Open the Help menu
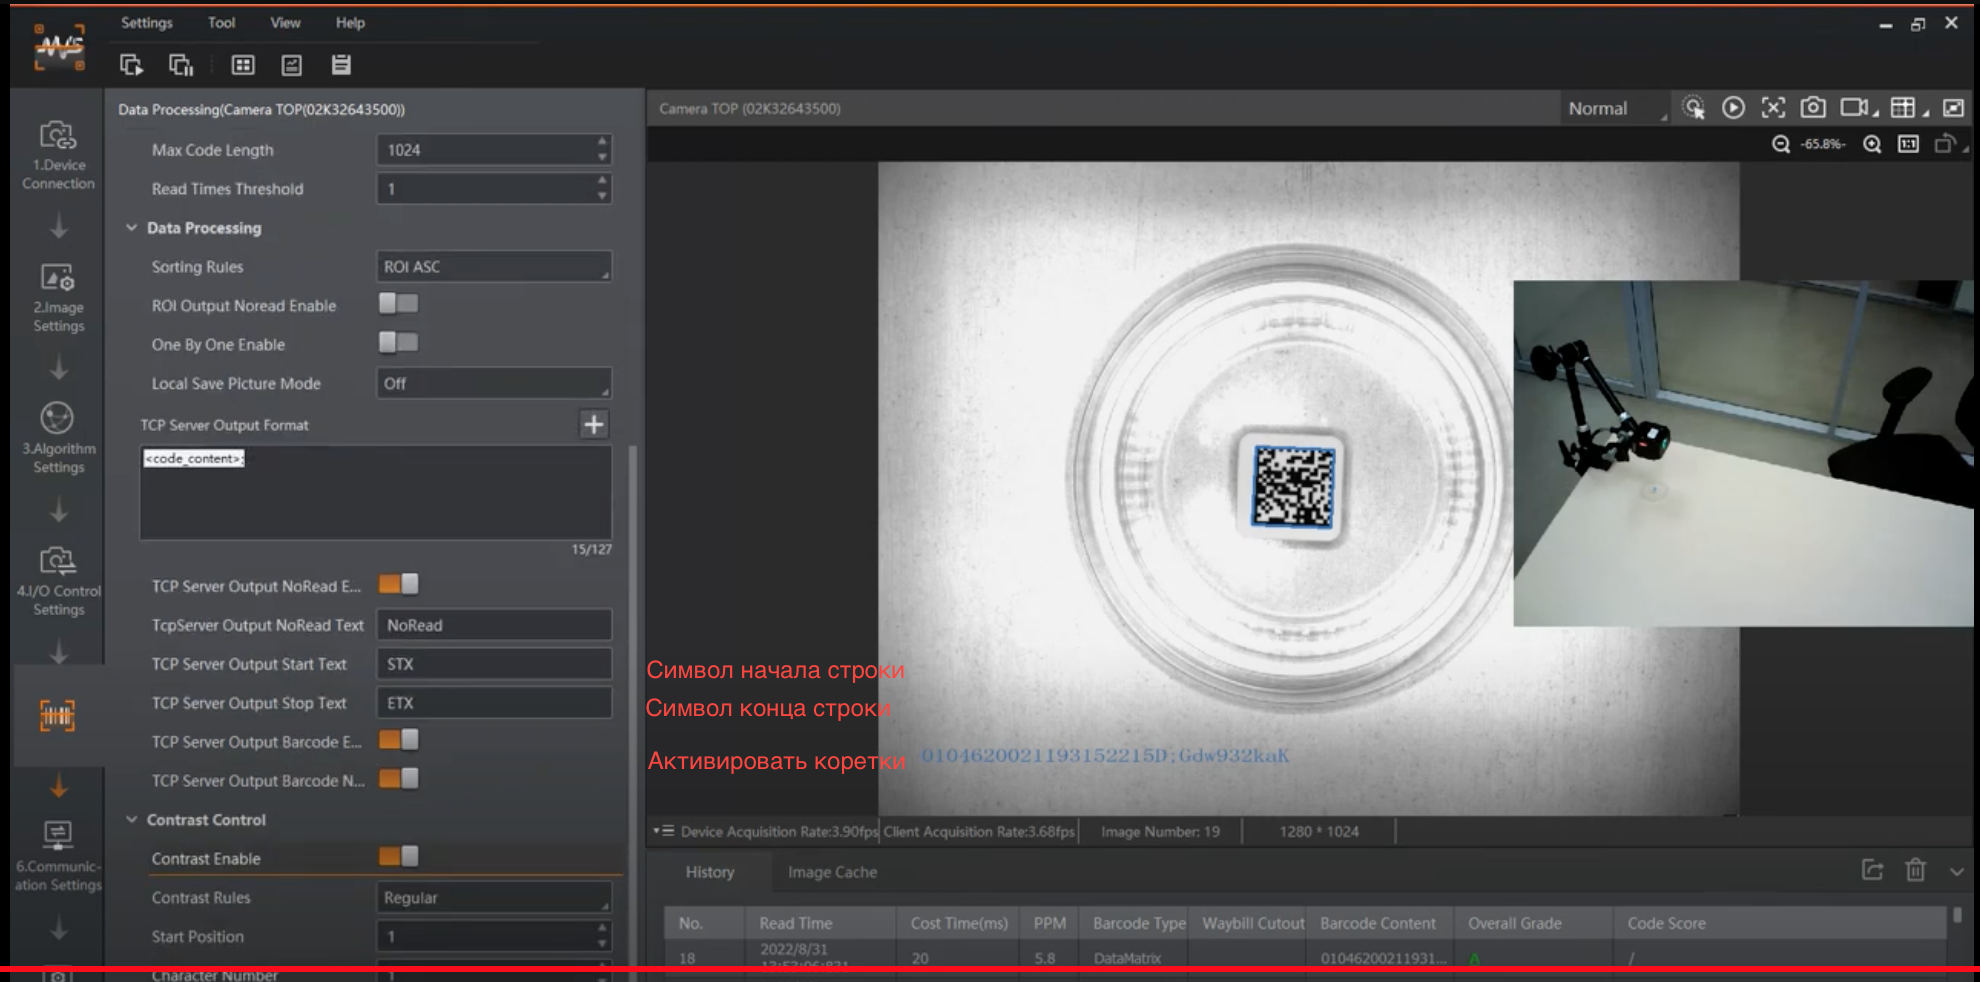Screen dimensions: 1980x982 click(x=350, y=22)
